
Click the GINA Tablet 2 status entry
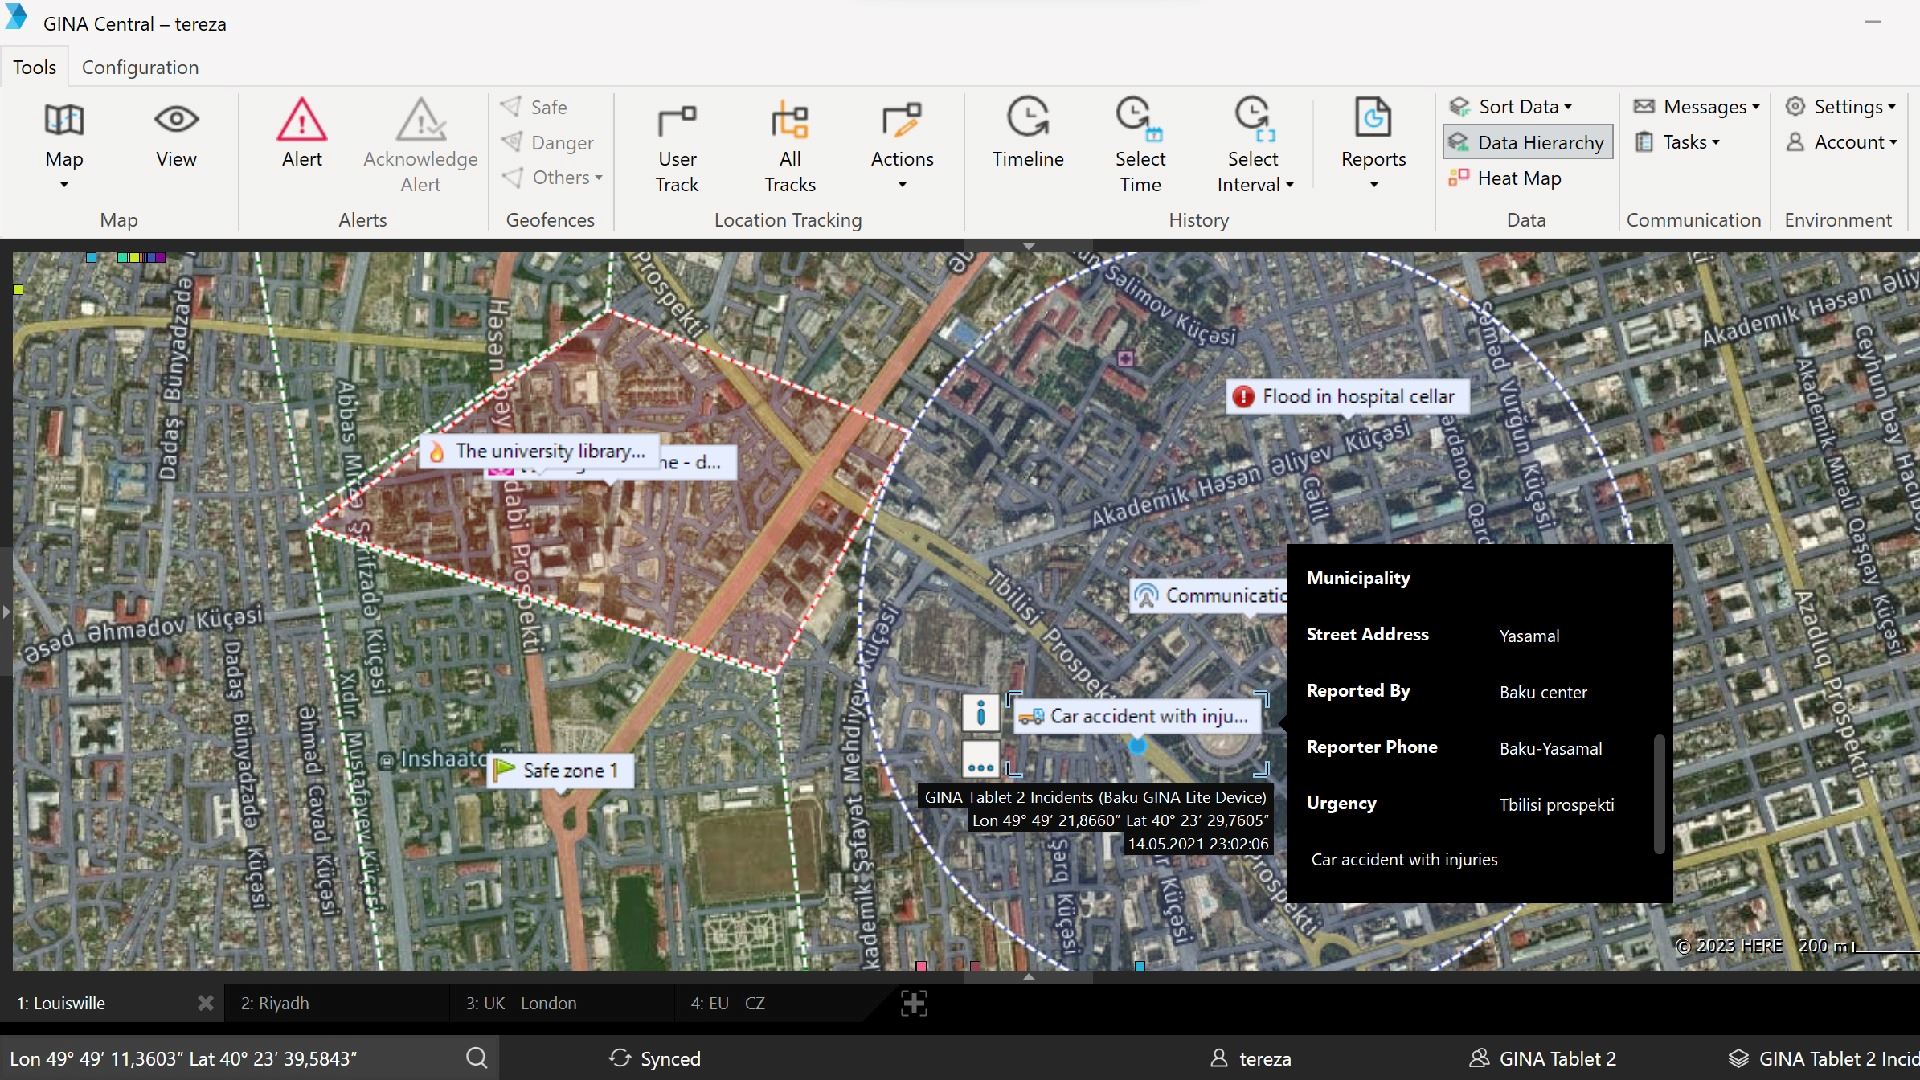[x=1542, y=1058]
